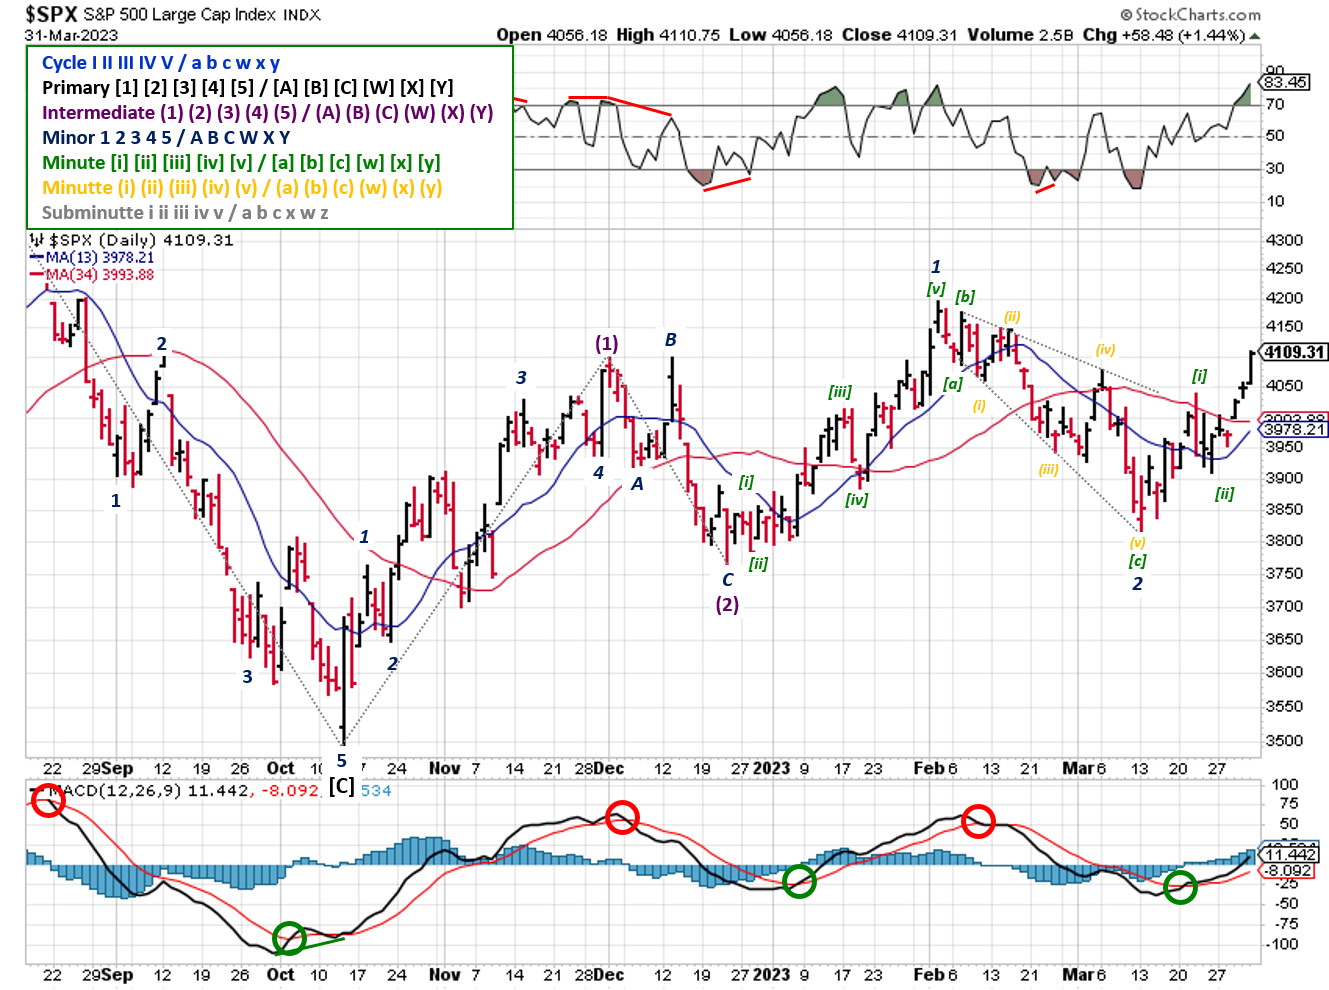
Task: Select the [C] label below October low
Action: pos(342,786)
